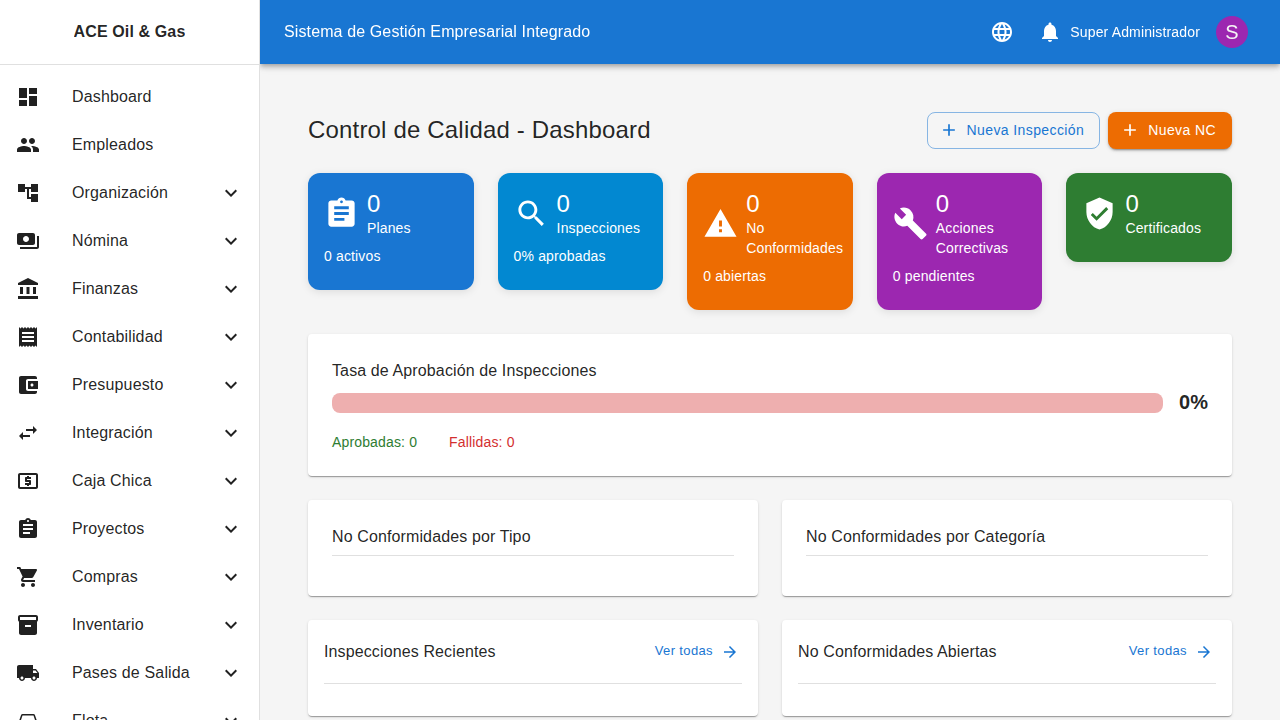
Task: Click the Nómina badge icon in sidebar
Action: pos(28,241)
